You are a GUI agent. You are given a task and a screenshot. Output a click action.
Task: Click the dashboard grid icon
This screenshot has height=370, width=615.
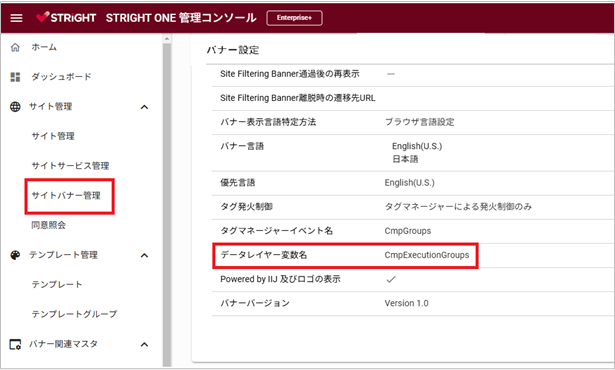(x=15, y=77)
